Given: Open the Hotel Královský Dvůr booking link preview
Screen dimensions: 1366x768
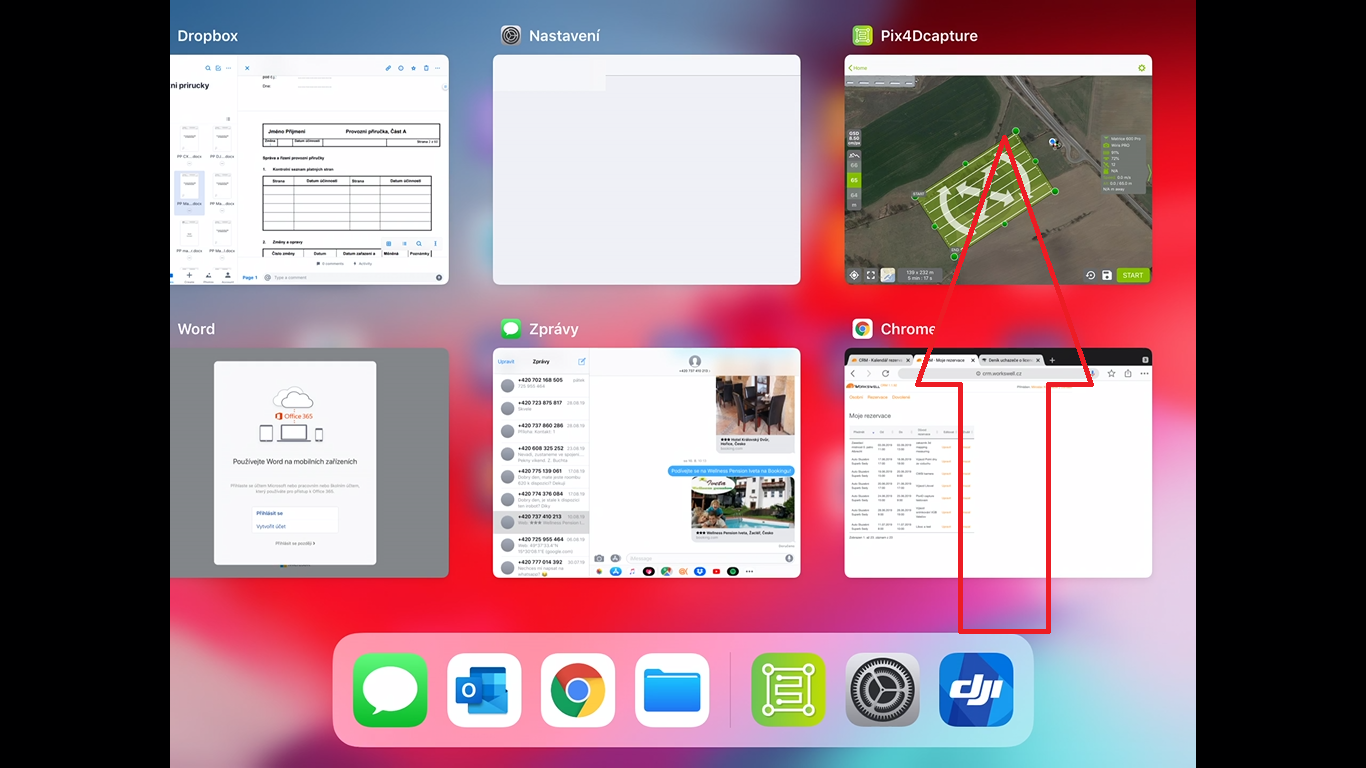Looking at the screenshot, I should tap(755, 413).
